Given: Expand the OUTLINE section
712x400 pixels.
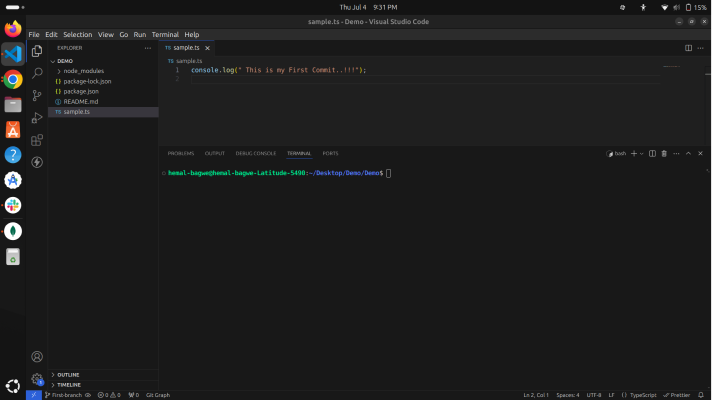Looking at the screenshot, I should pyautogui.click(x=68, y=375).
